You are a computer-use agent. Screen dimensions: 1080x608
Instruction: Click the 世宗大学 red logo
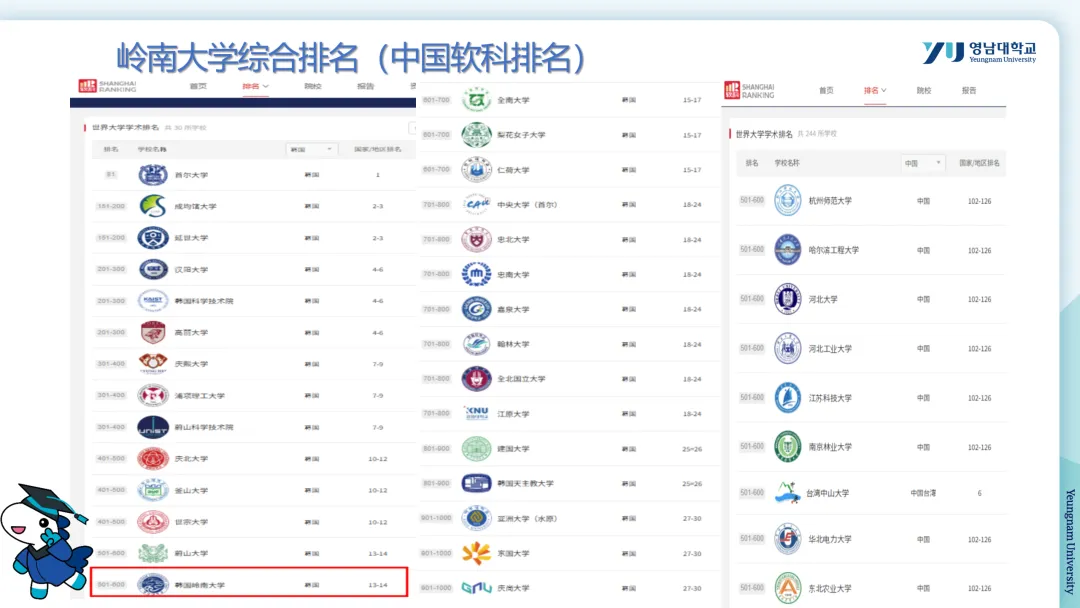click(x=153, y=522)
